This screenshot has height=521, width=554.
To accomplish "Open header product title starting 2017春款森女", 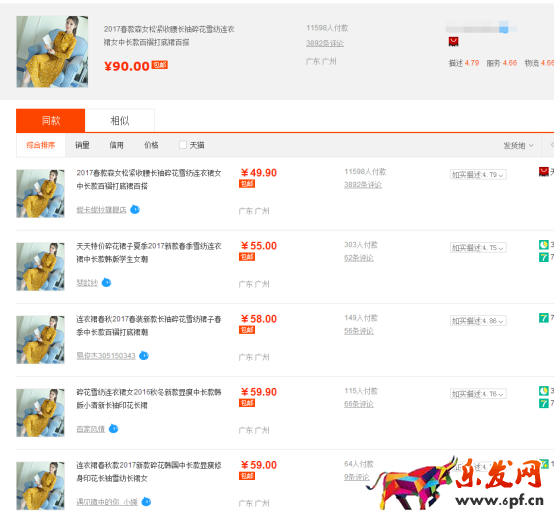I will [x=169, y=36].
